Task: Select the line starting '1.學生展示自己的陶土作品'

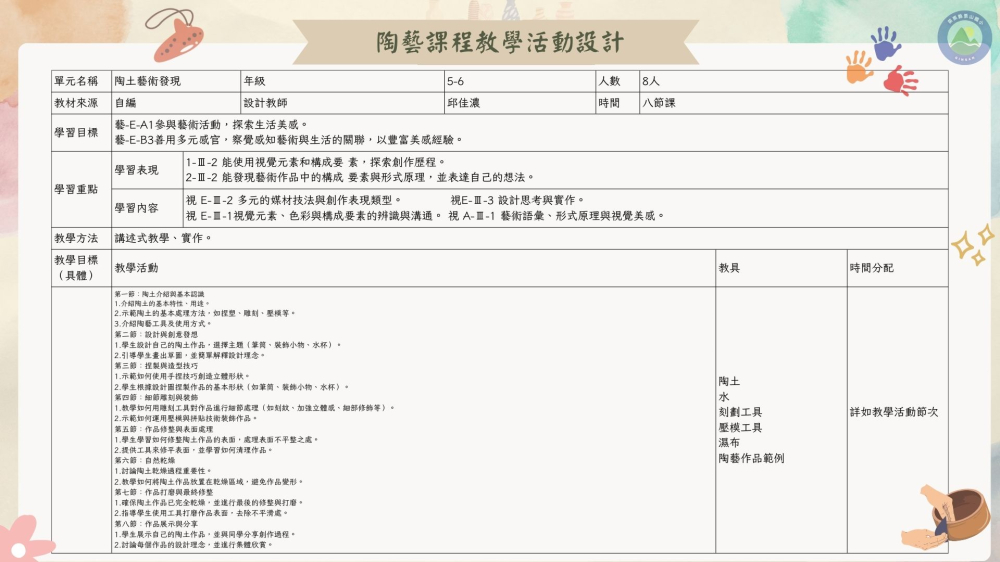Action: coord(205,535)
